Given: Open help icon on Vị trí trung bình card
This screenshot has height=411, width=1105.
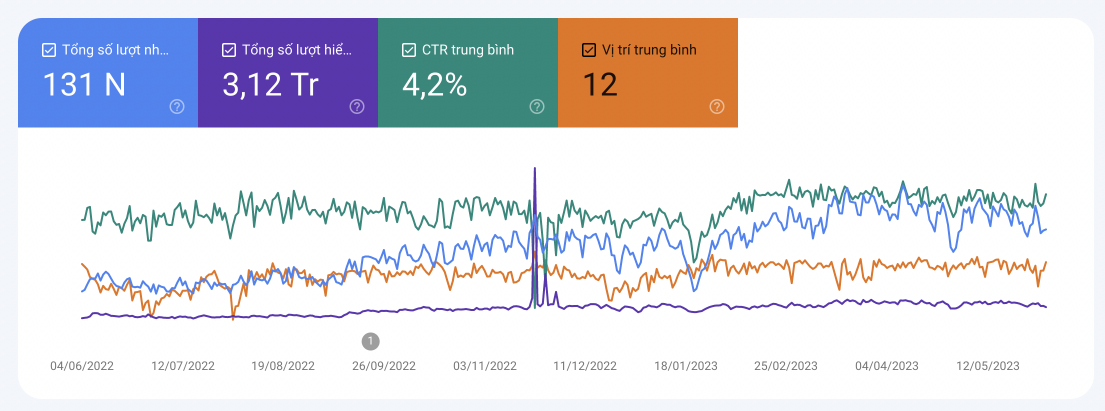Looking at the screenshot, I should (x=717, y=106).
